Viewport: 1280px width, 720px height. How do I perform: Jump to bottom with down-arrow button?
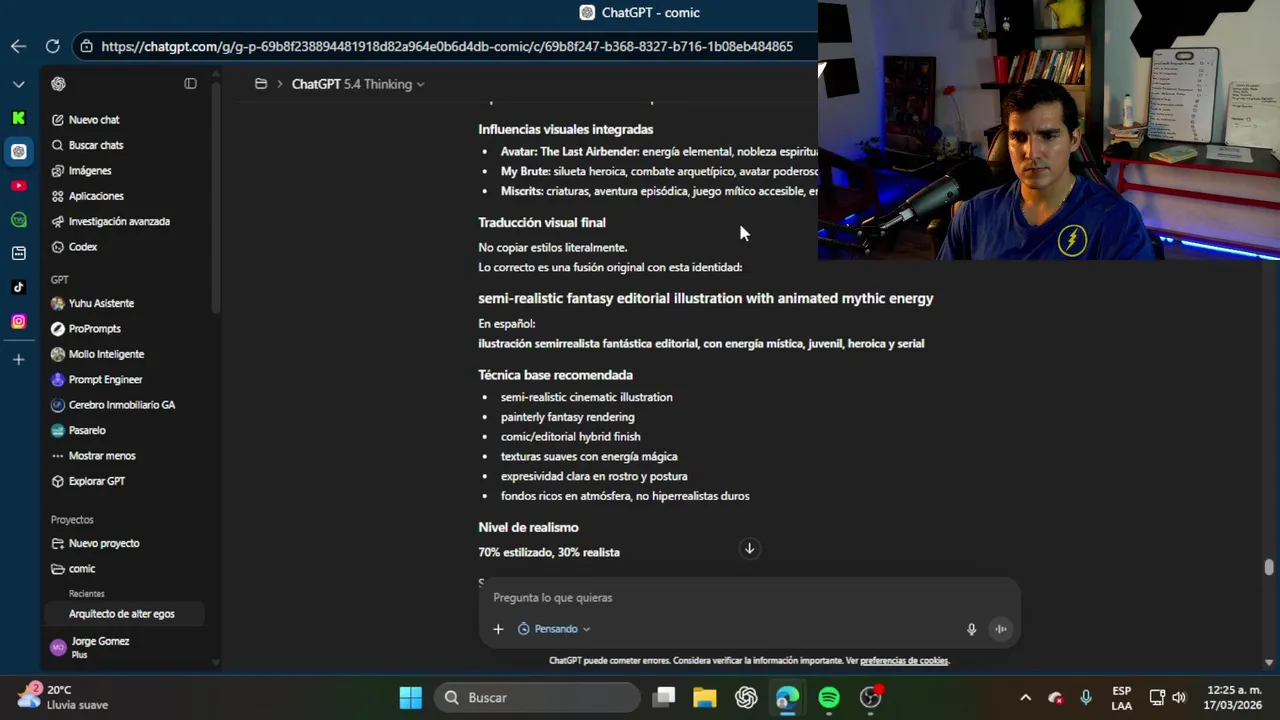point(749,549)
